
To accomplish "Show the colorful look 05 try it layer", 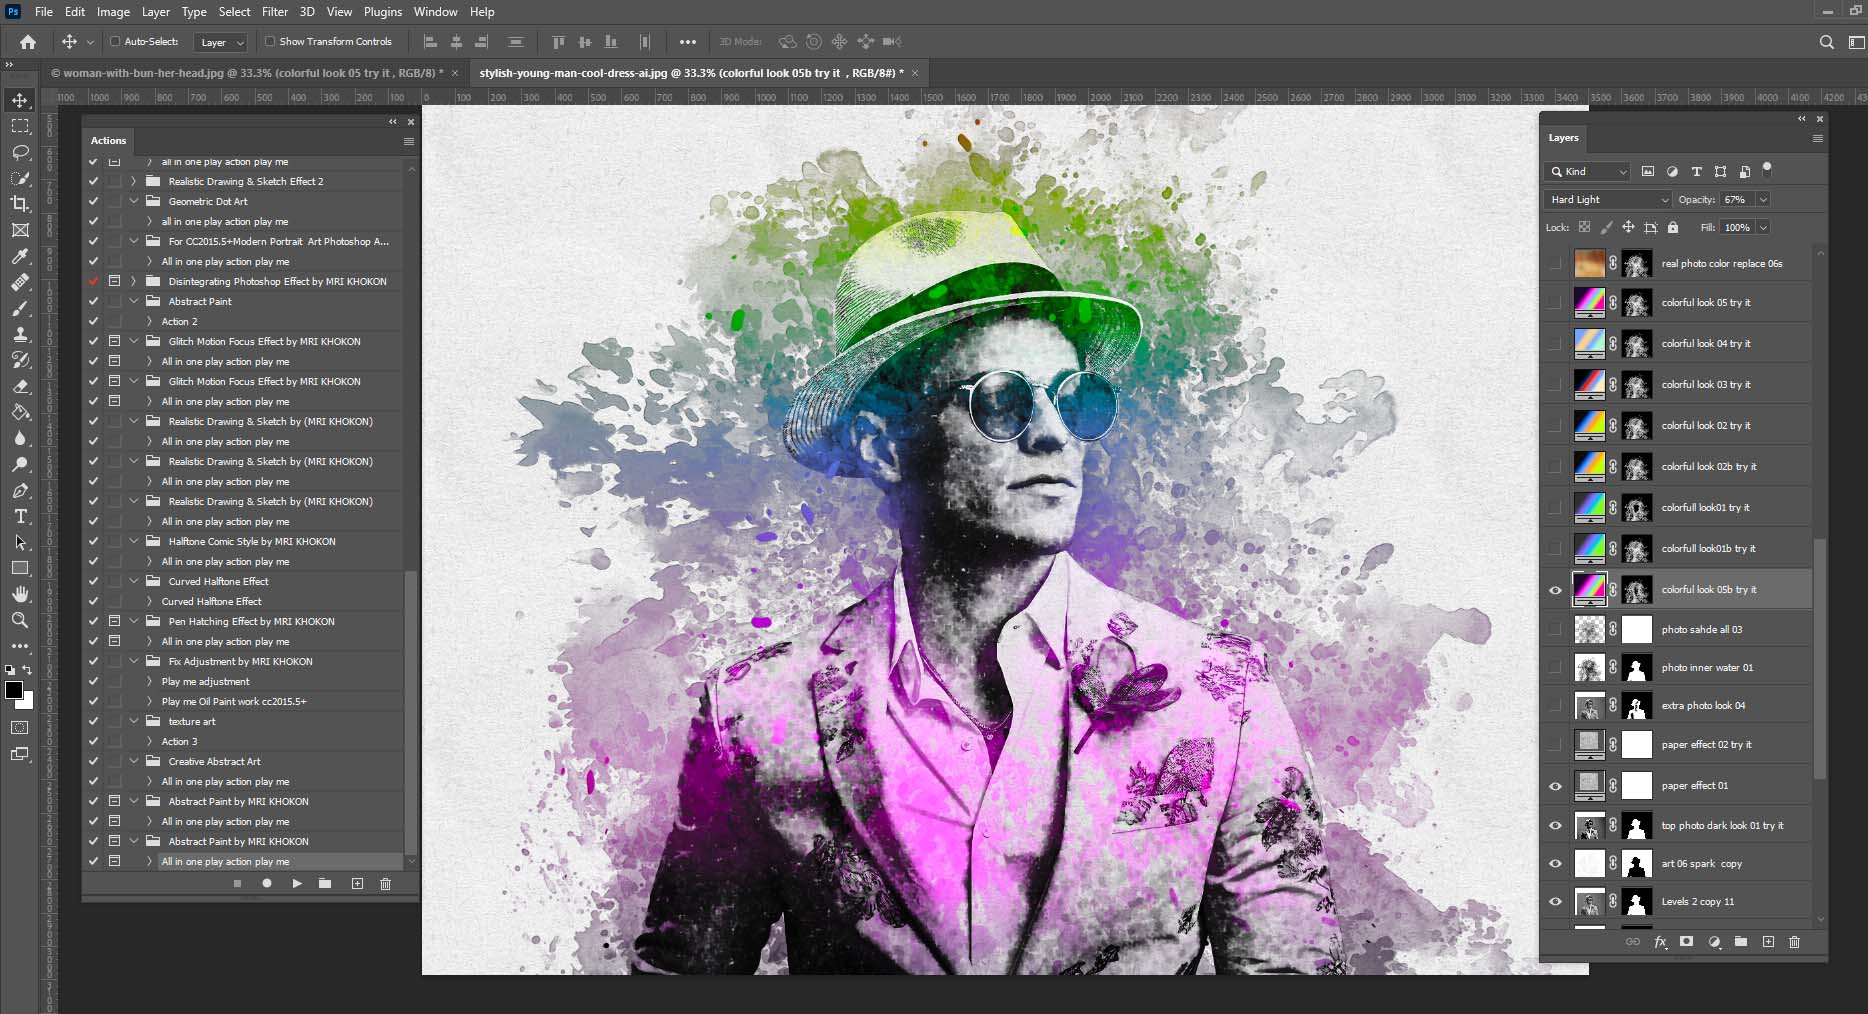I will (x=1555, y=303).
